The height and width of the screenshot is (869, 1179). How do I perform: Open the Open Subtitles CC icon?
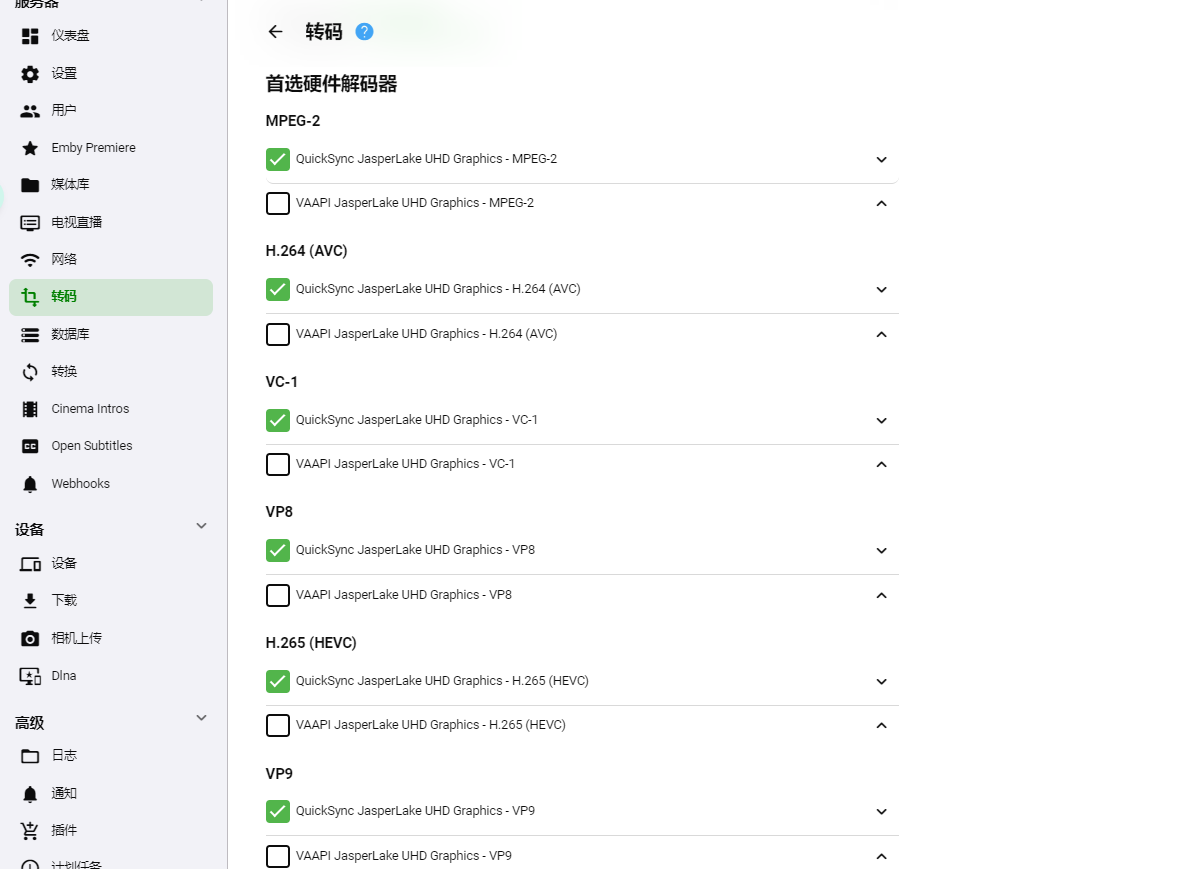[30, 446]
